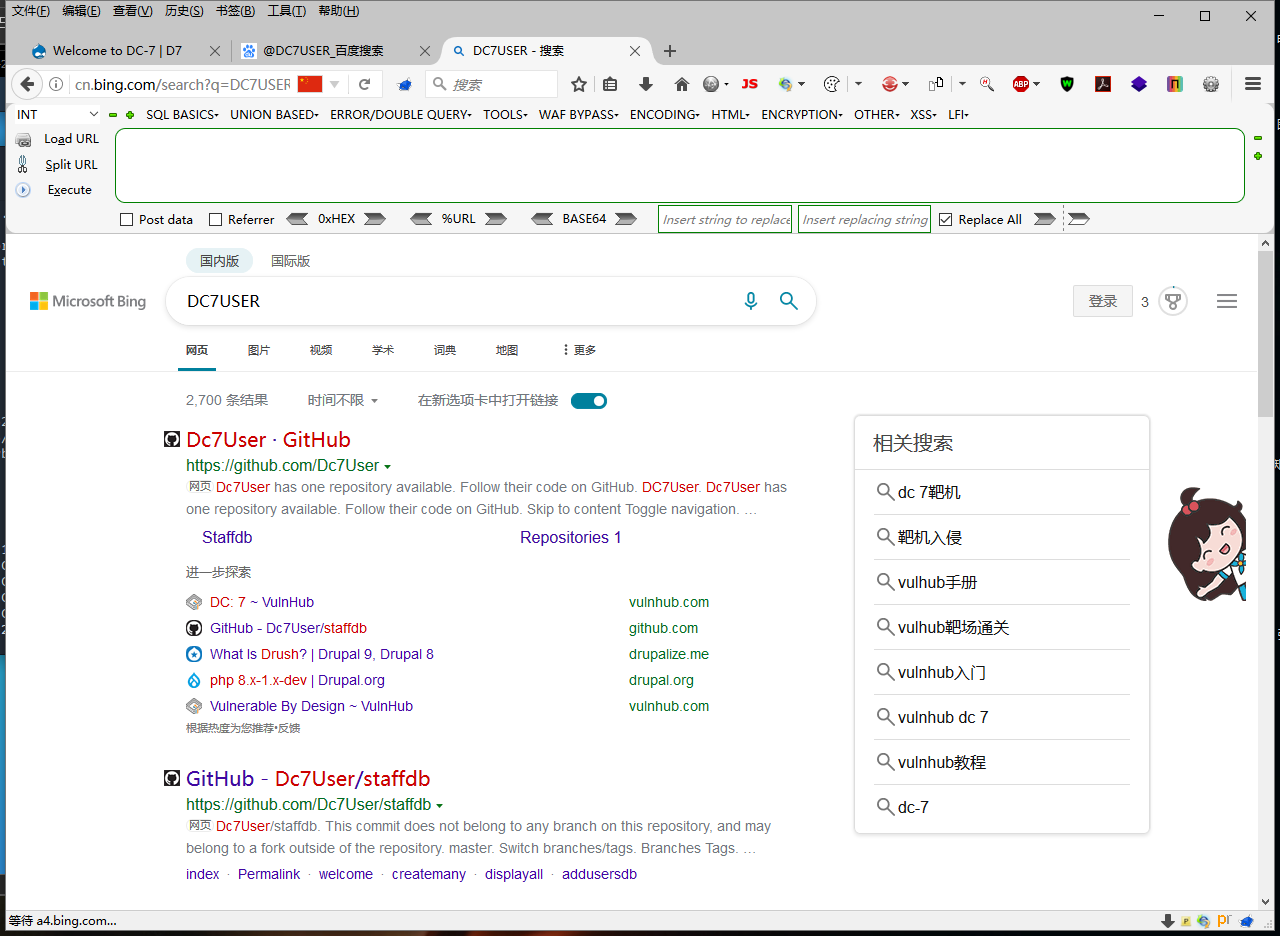Viewport: 1280px width, 936px height.
Task: Uncheck the Replace All checkbox
Action: tap(945, 220)
